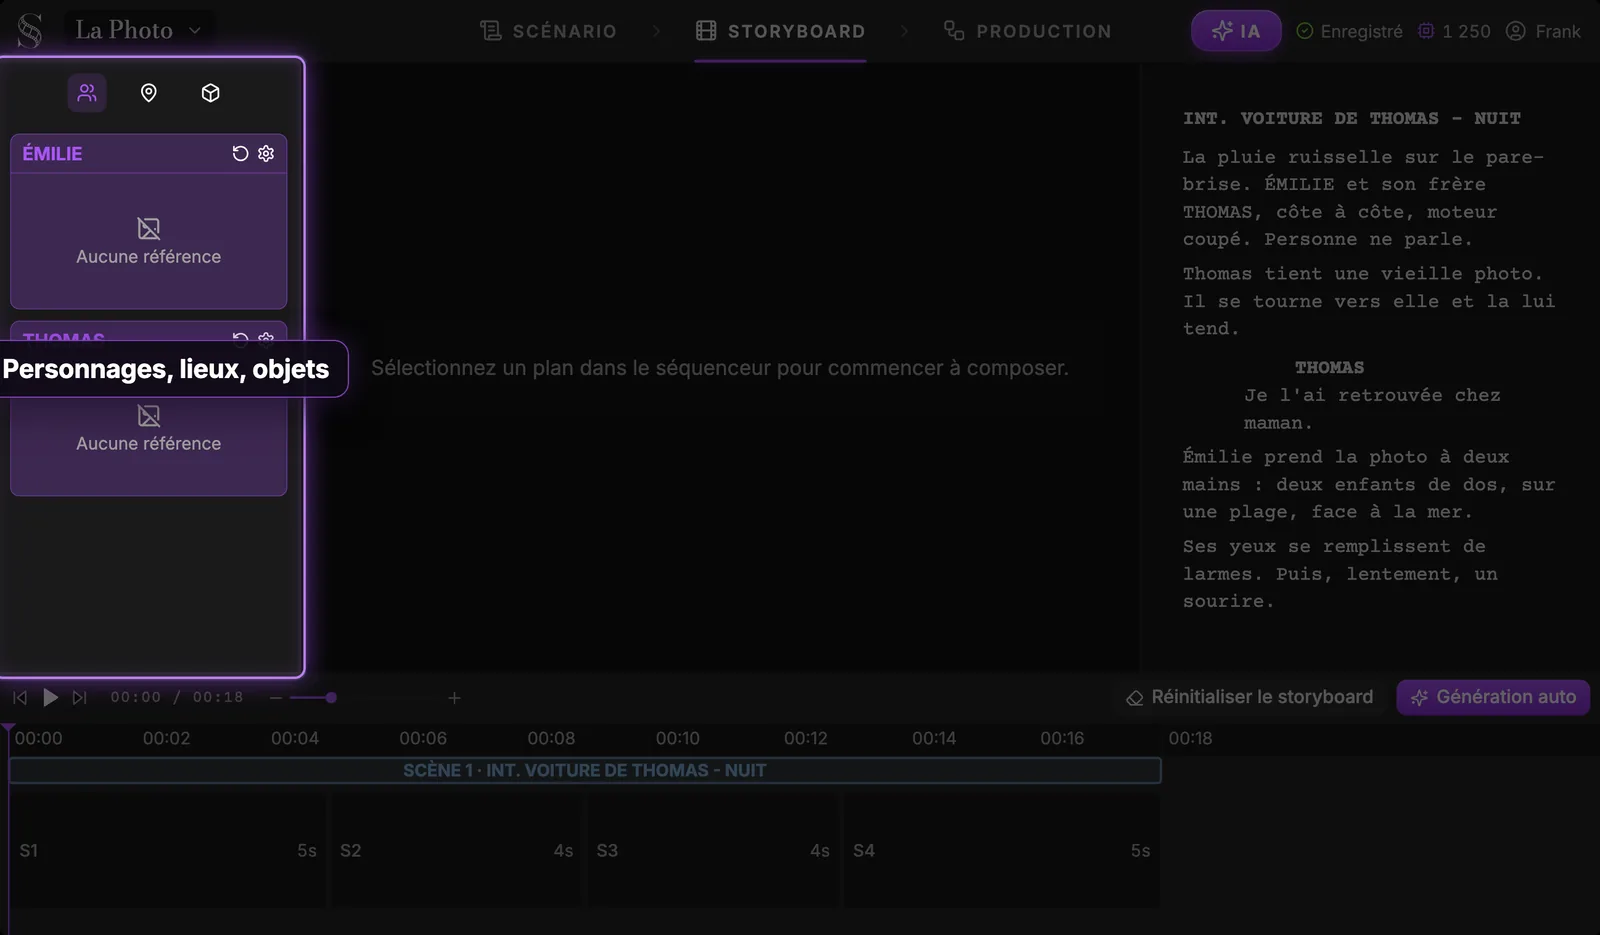Zoom out the timeline with minus icon
This screenshot has width=1600, height=935.
coord(276,697)
